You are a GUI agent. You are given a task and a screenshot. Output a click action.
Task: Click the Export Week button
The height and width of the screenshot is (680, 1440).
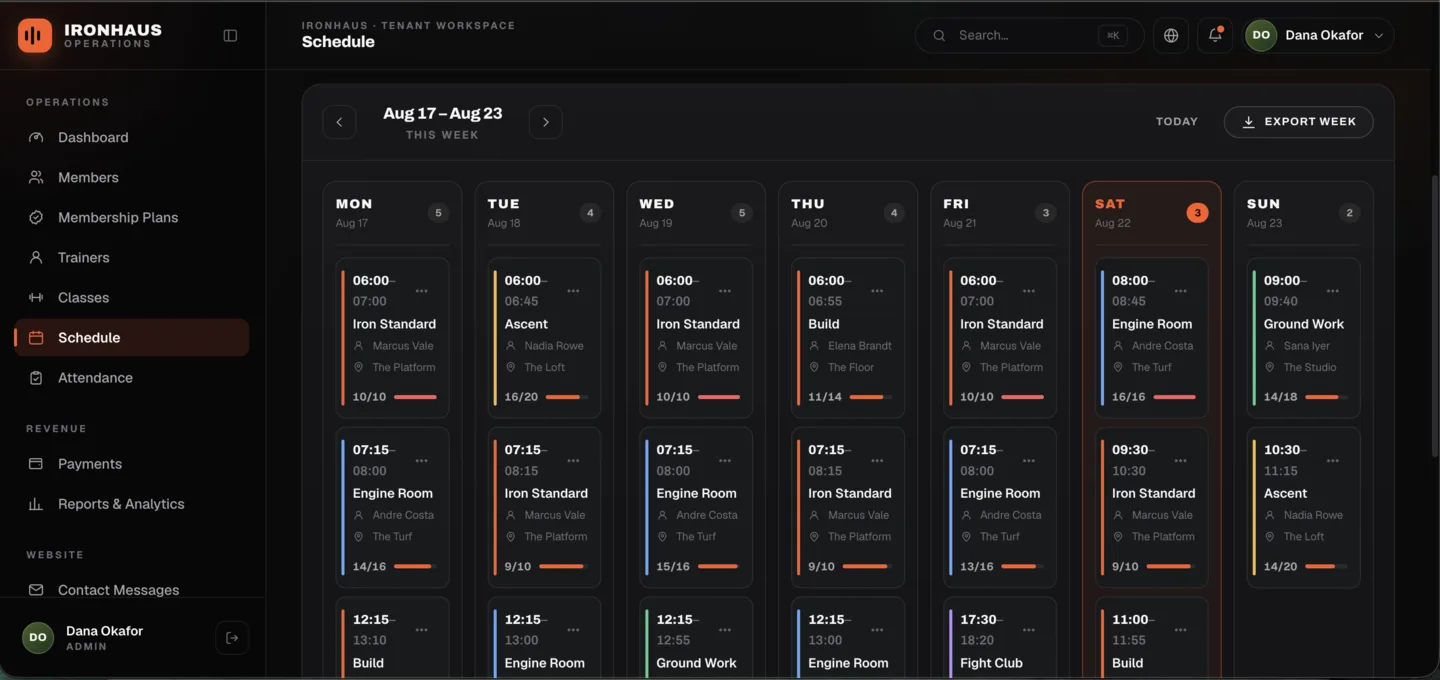tap(1298, 122)
